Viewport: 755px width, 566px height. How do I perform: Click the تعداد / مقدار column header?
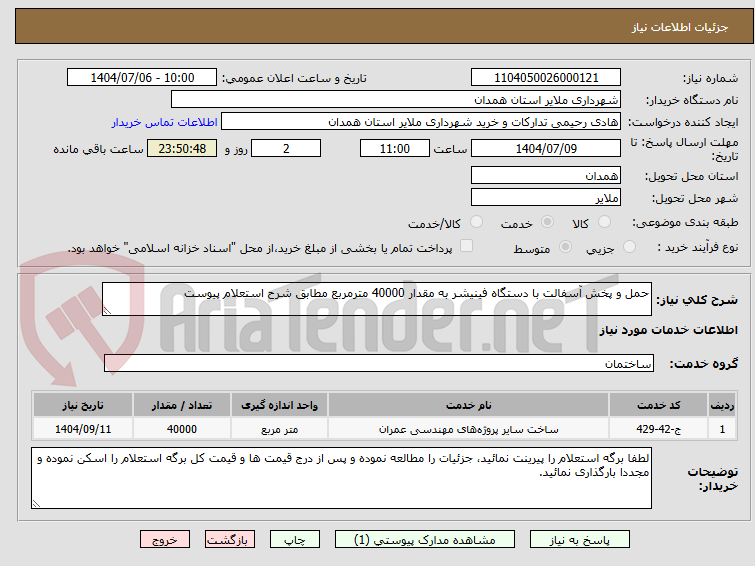point(182,405)
